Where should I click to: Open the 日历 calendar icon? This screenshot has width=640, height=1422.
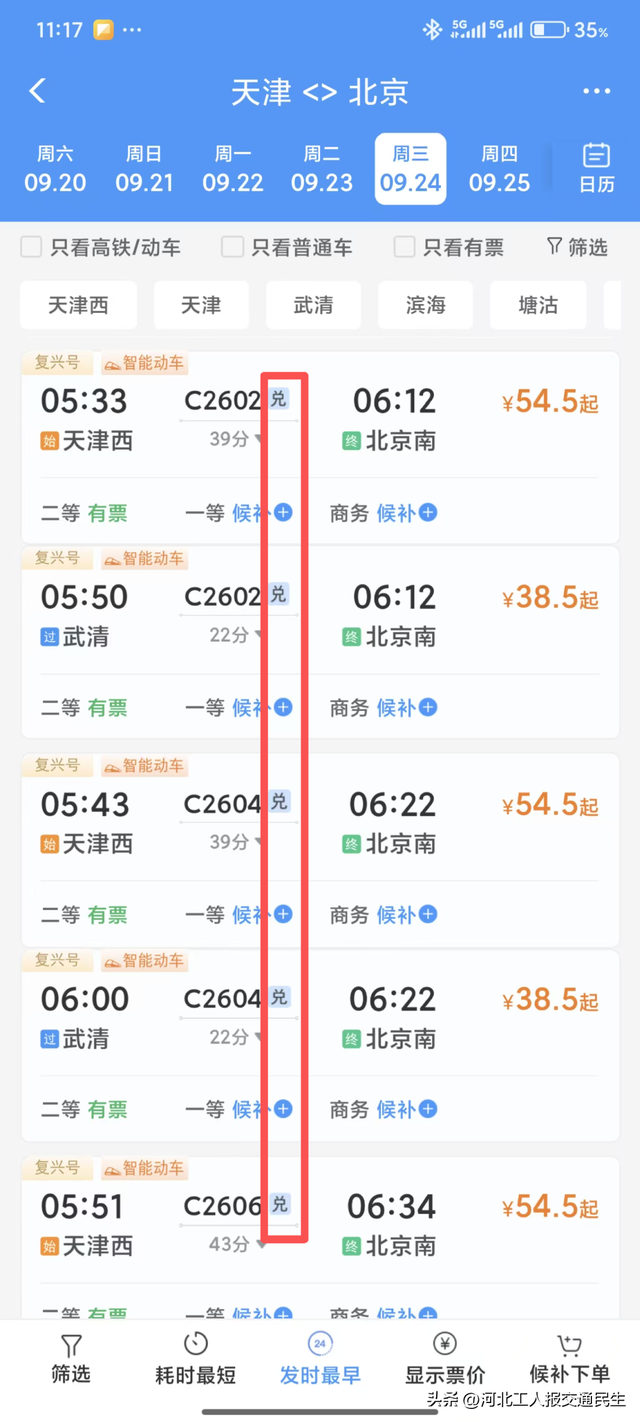596,156
